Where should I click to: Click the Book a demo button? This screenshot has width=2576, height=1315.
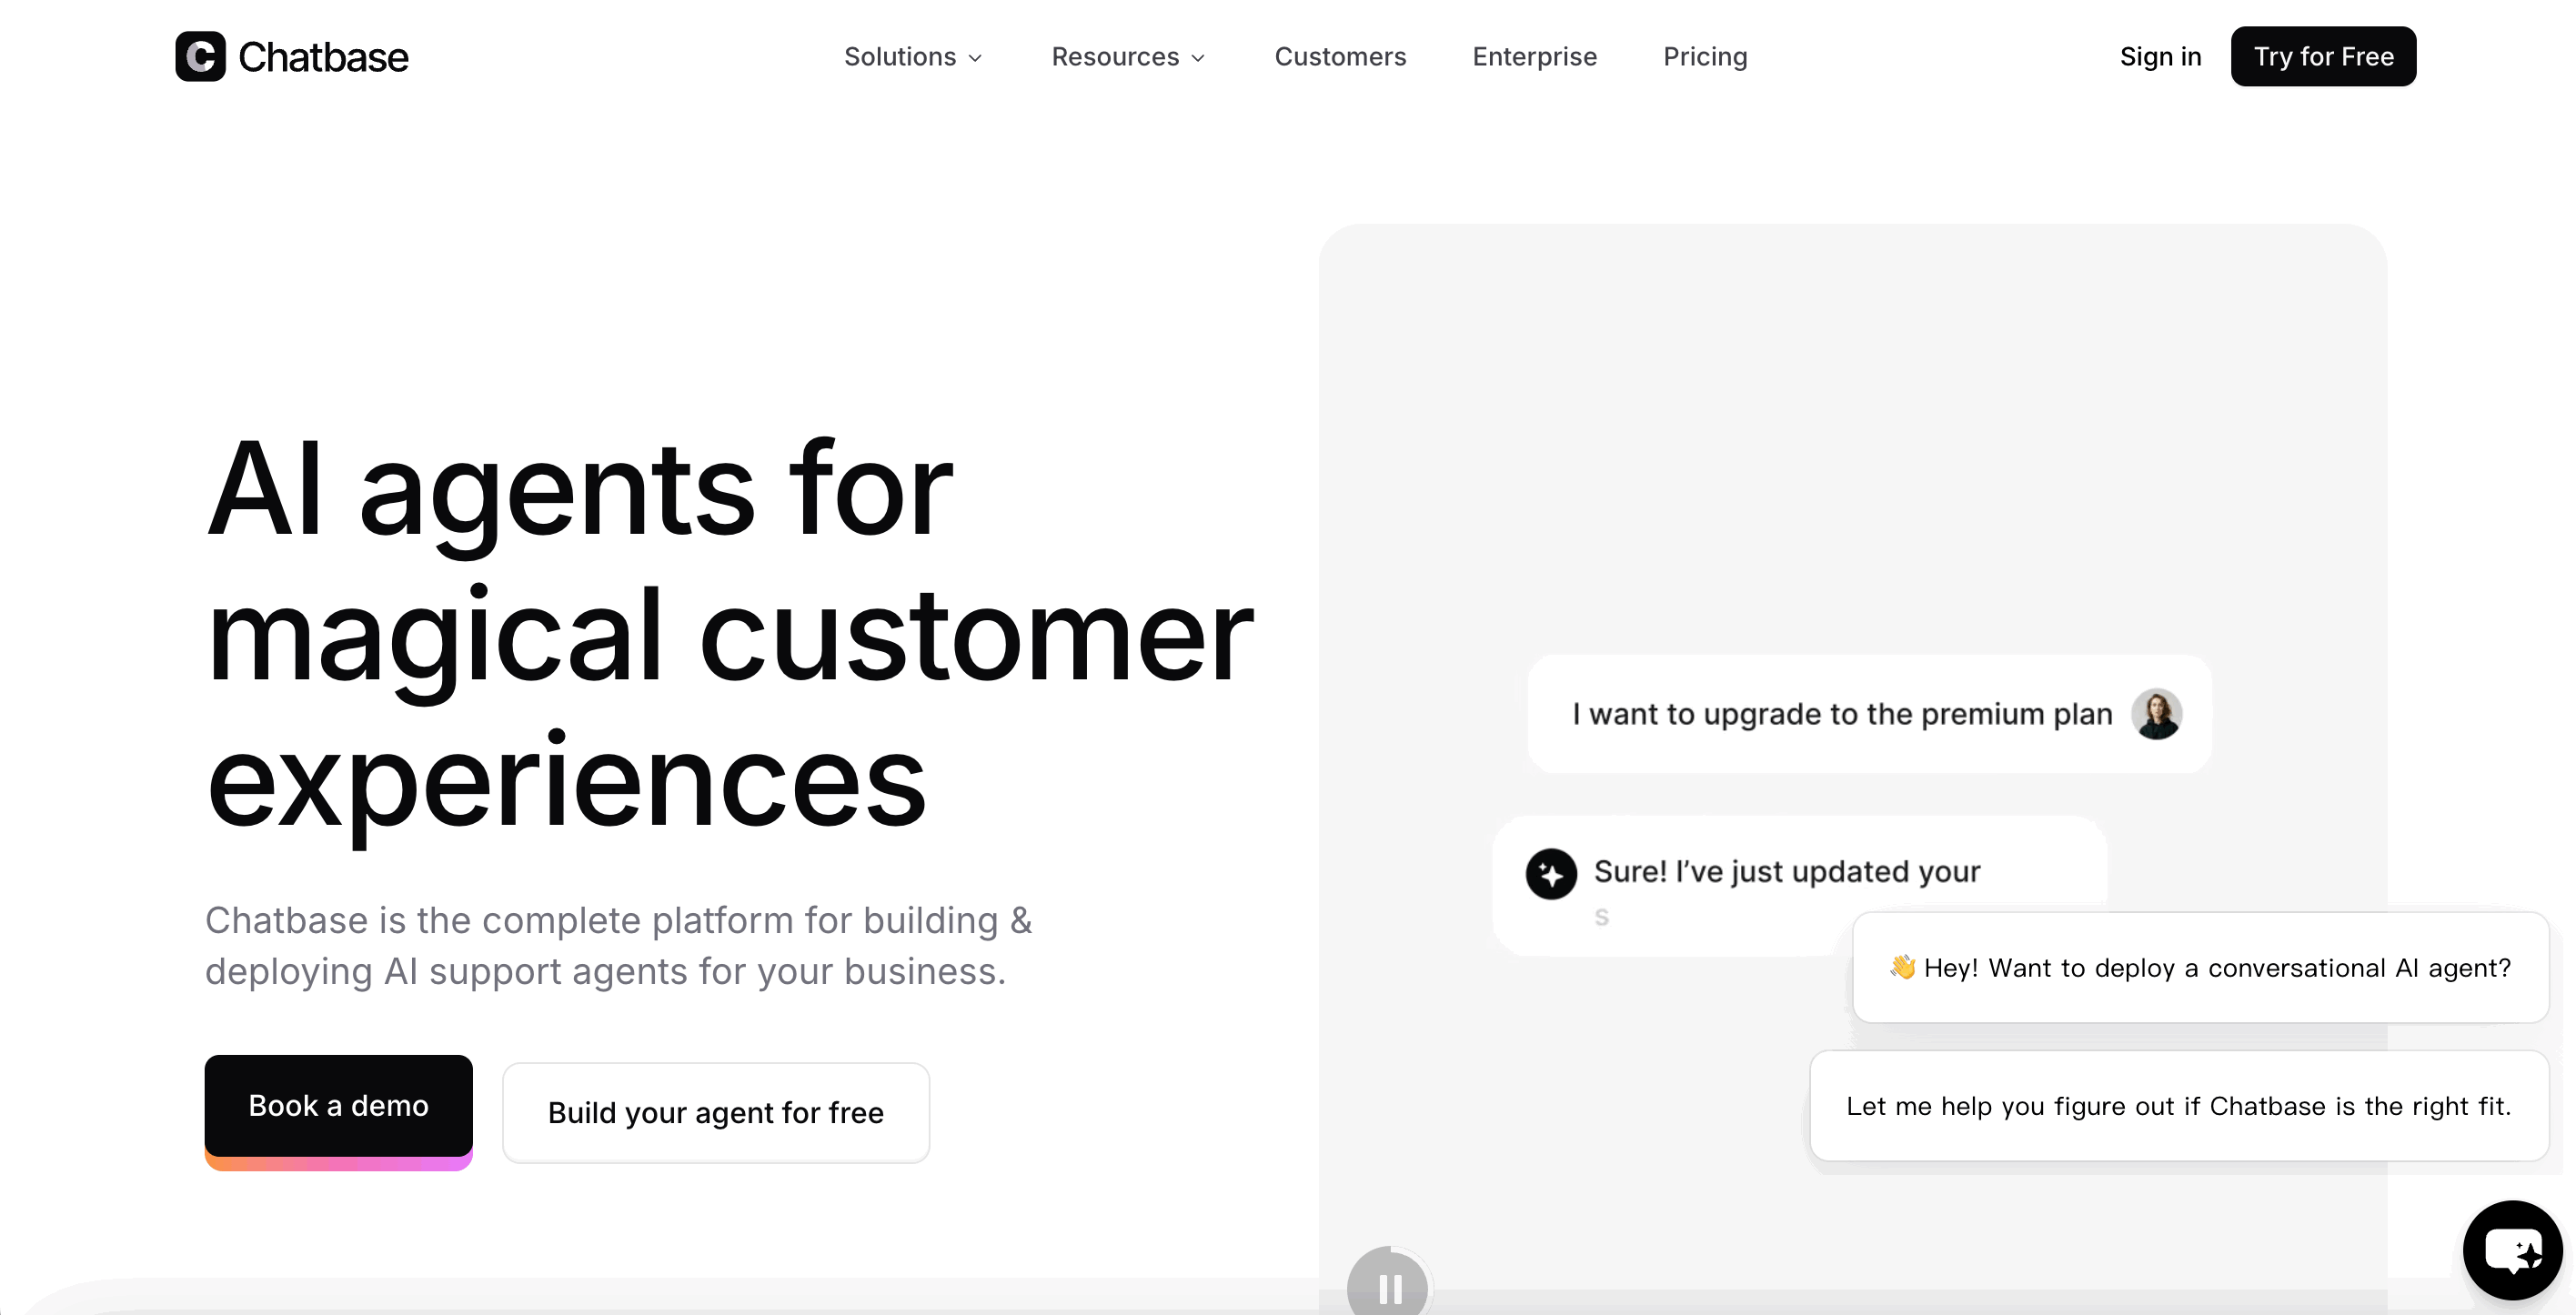pyautogui.click(x=338, y=1106)
